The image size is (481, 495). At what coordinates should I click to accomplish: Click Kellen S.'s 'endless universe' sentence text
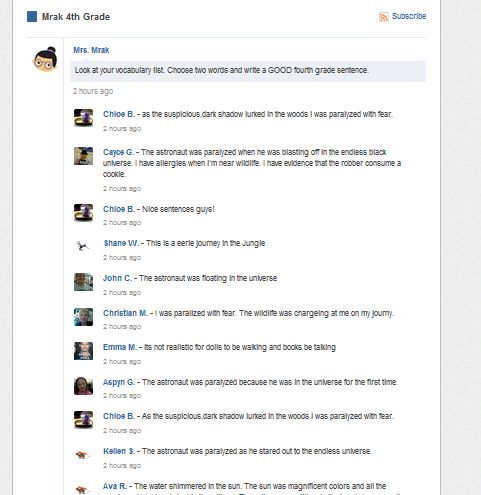[257, 451]
